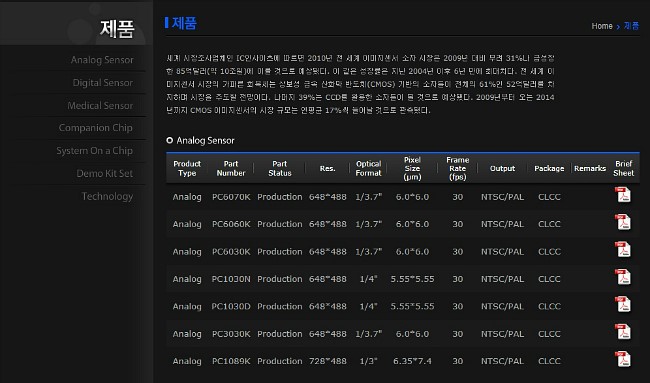650x383 pixels.
Task: Open PDF brief sheet for PC6070K
Action: (x=623, y=195)
